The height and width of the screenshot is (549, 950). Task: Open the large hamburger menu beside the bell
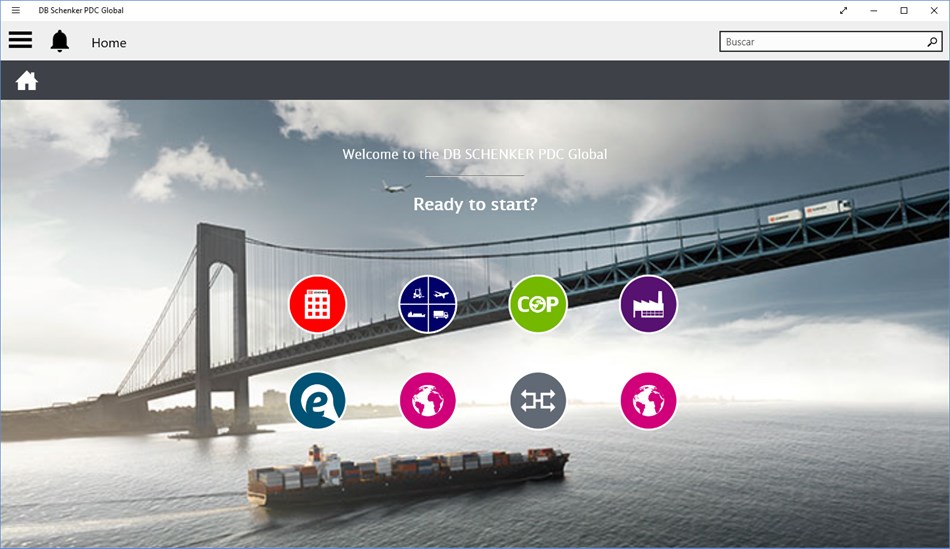pyautogui.click(x=20, y=40)
